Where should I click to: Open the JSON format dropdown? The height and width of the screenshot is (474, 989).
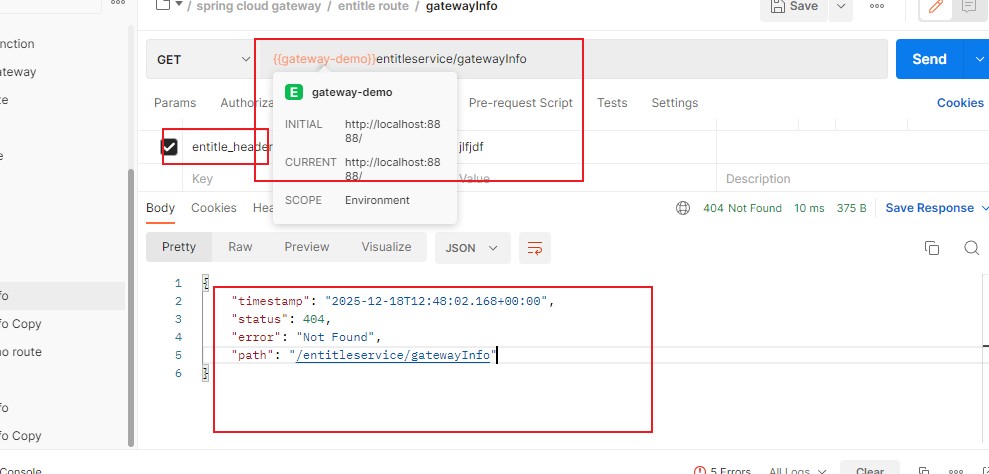point(472,248)
